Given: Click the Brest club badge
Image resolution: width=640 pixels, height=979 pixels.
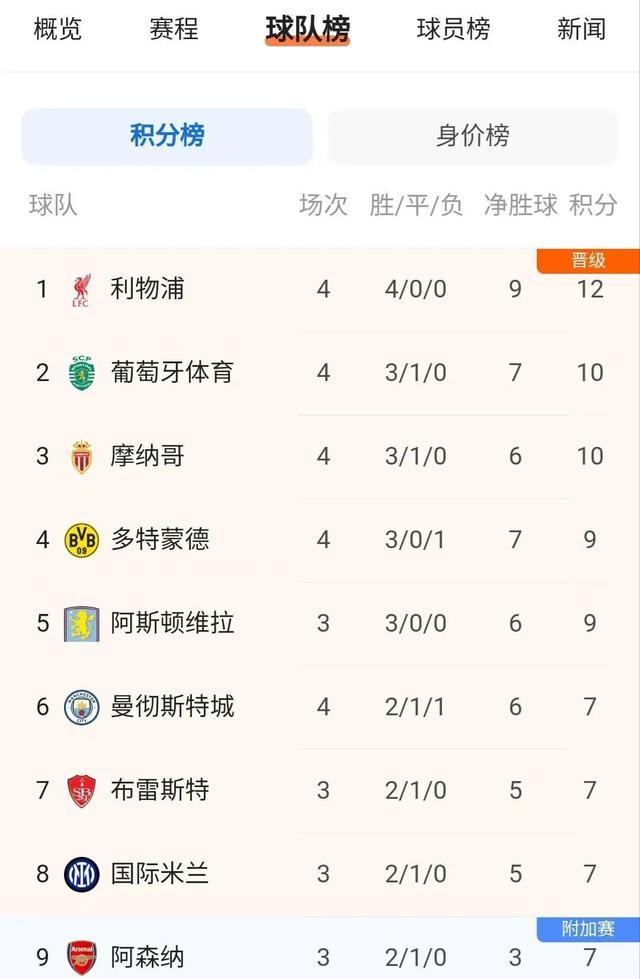Looking at the screenshot, I should (84, 789).
